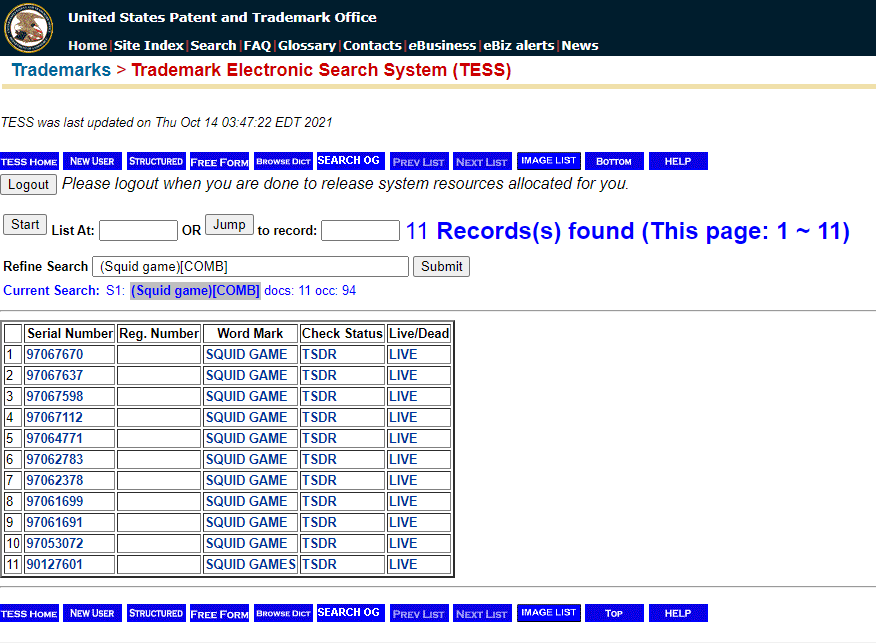
Task: Open the Home navigation link
Action: tap(87, 46)
